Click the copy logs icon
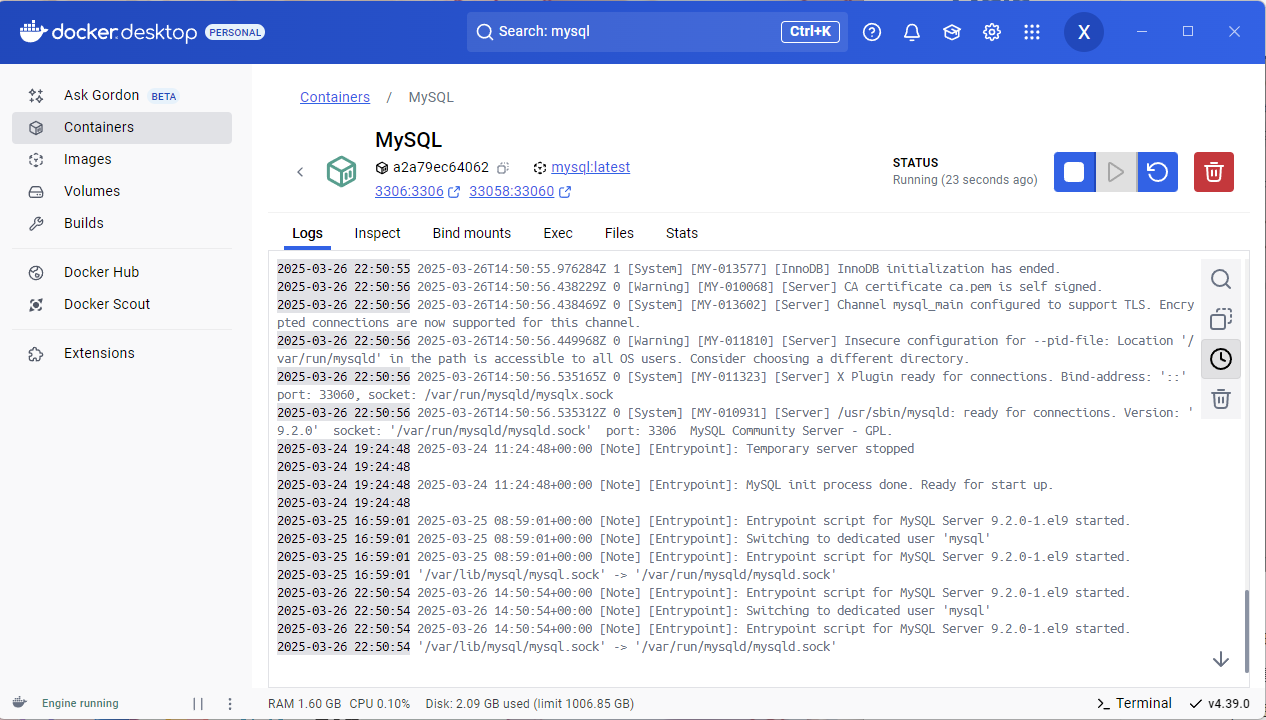This screenshot has width=1266, height=720. coord(1220,319)
